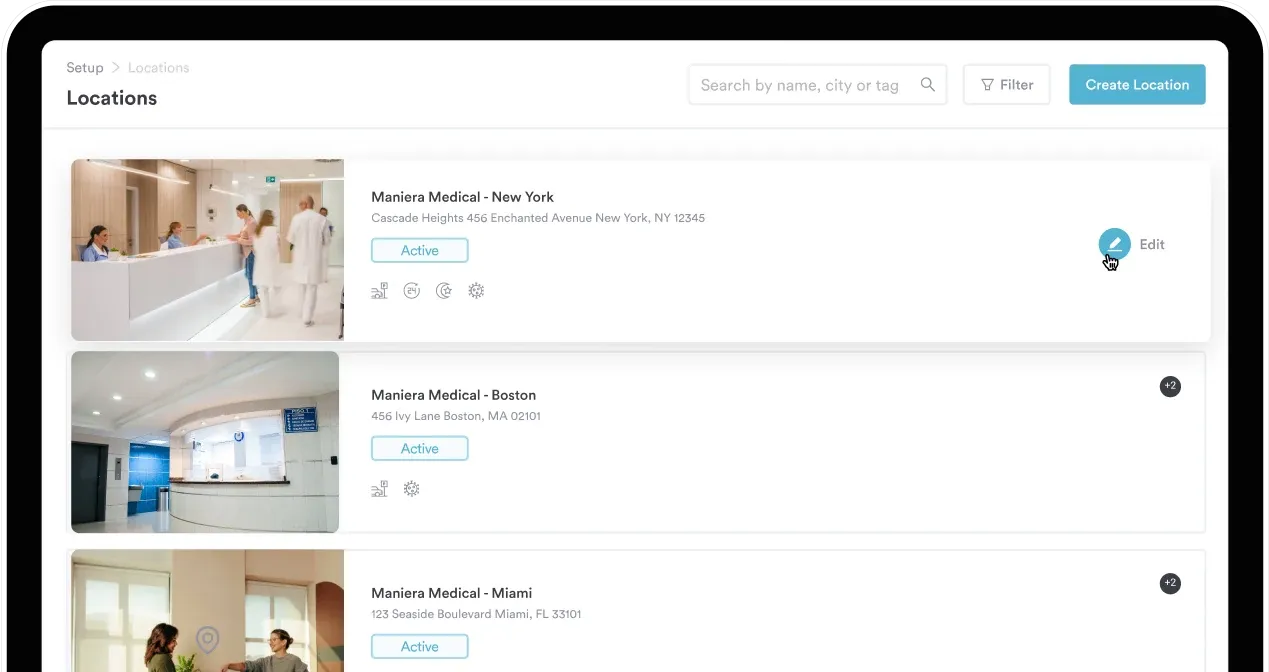Expand the +2 badge on Miami row

coord(1170,582)
